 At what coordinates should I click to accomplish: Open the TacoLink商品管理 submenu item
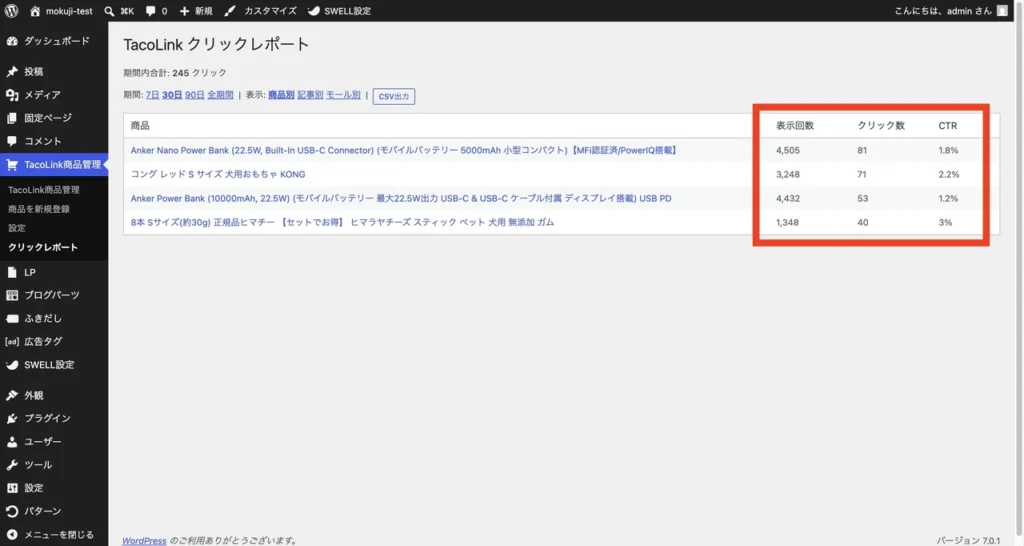44,189
